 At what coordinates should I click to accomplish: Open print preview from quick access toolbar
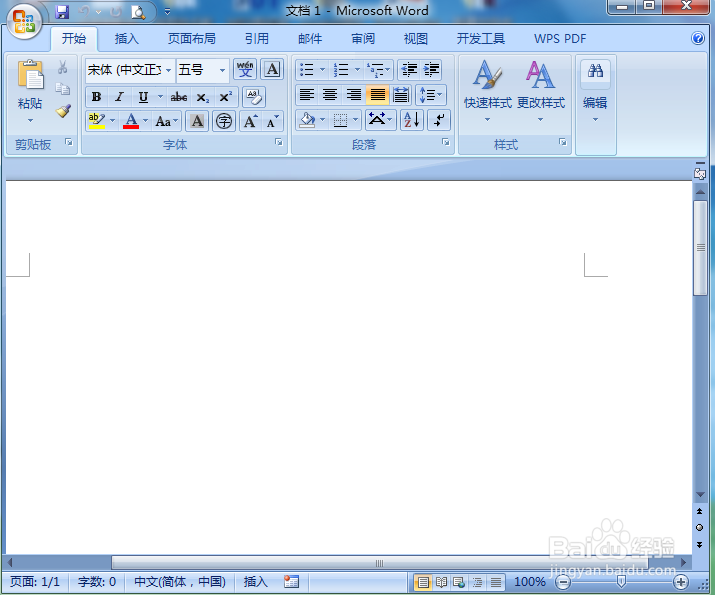tap(138, 12)
